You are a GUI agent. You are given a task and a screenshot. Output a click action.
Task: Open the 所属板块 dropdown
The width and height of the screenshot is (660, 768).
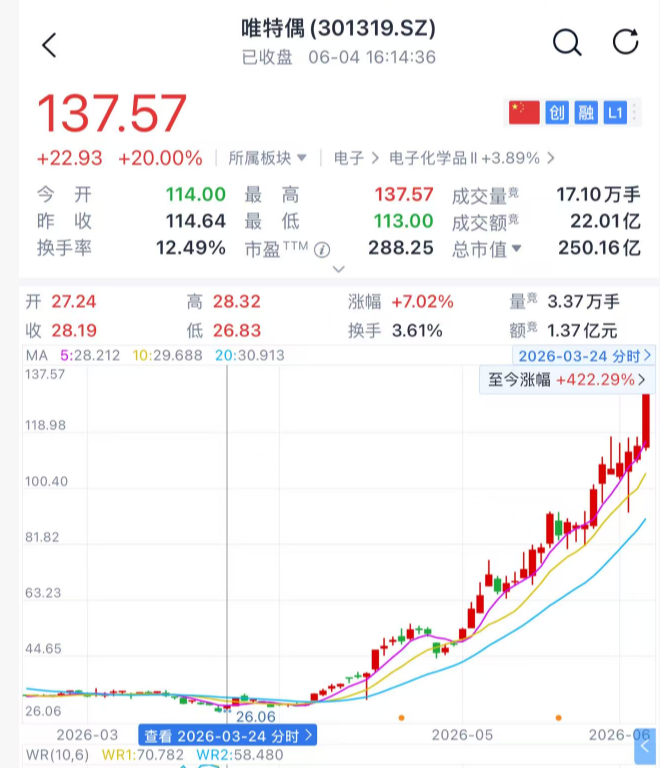click(x=267, y=158)
